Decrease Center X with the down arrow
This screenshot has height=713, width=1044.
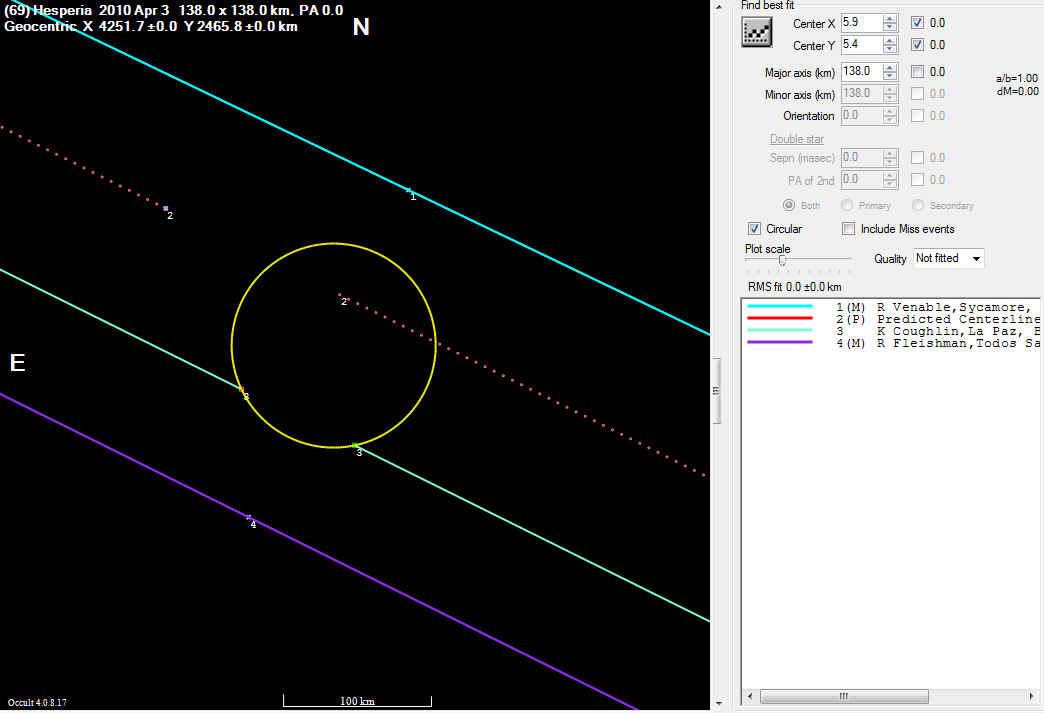tap(890, 27)
